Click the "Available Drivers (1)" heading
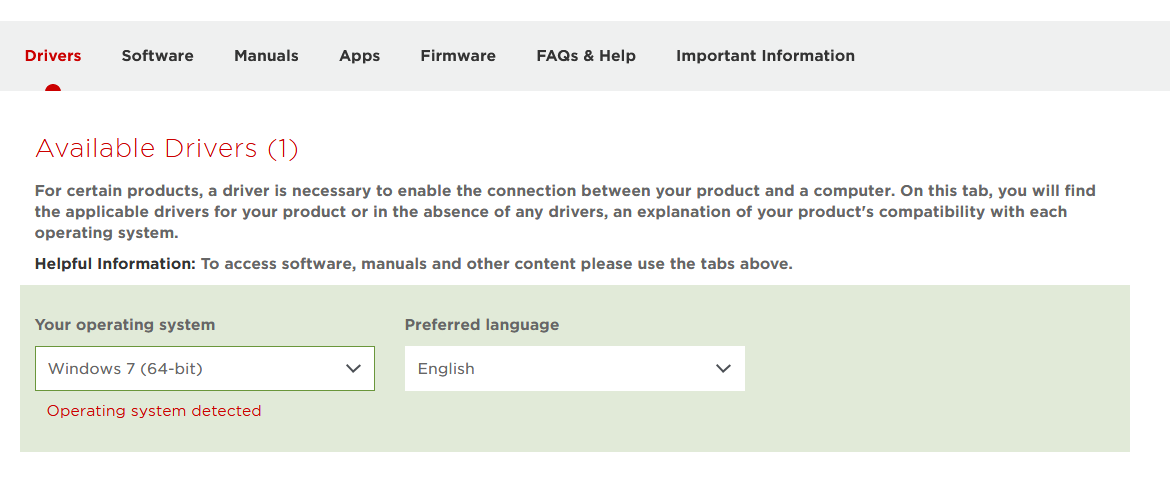1170x479 pixels. (x=167, y=149)
